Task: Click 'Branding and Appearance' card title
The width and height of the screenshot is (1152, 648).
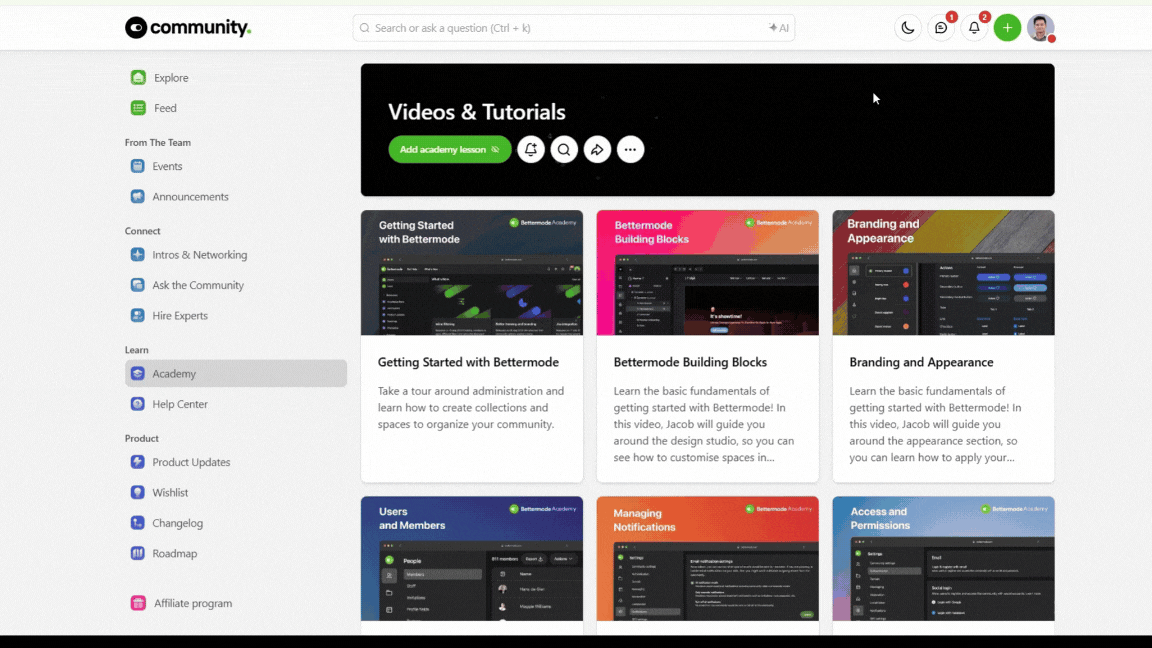Action: 921,362
